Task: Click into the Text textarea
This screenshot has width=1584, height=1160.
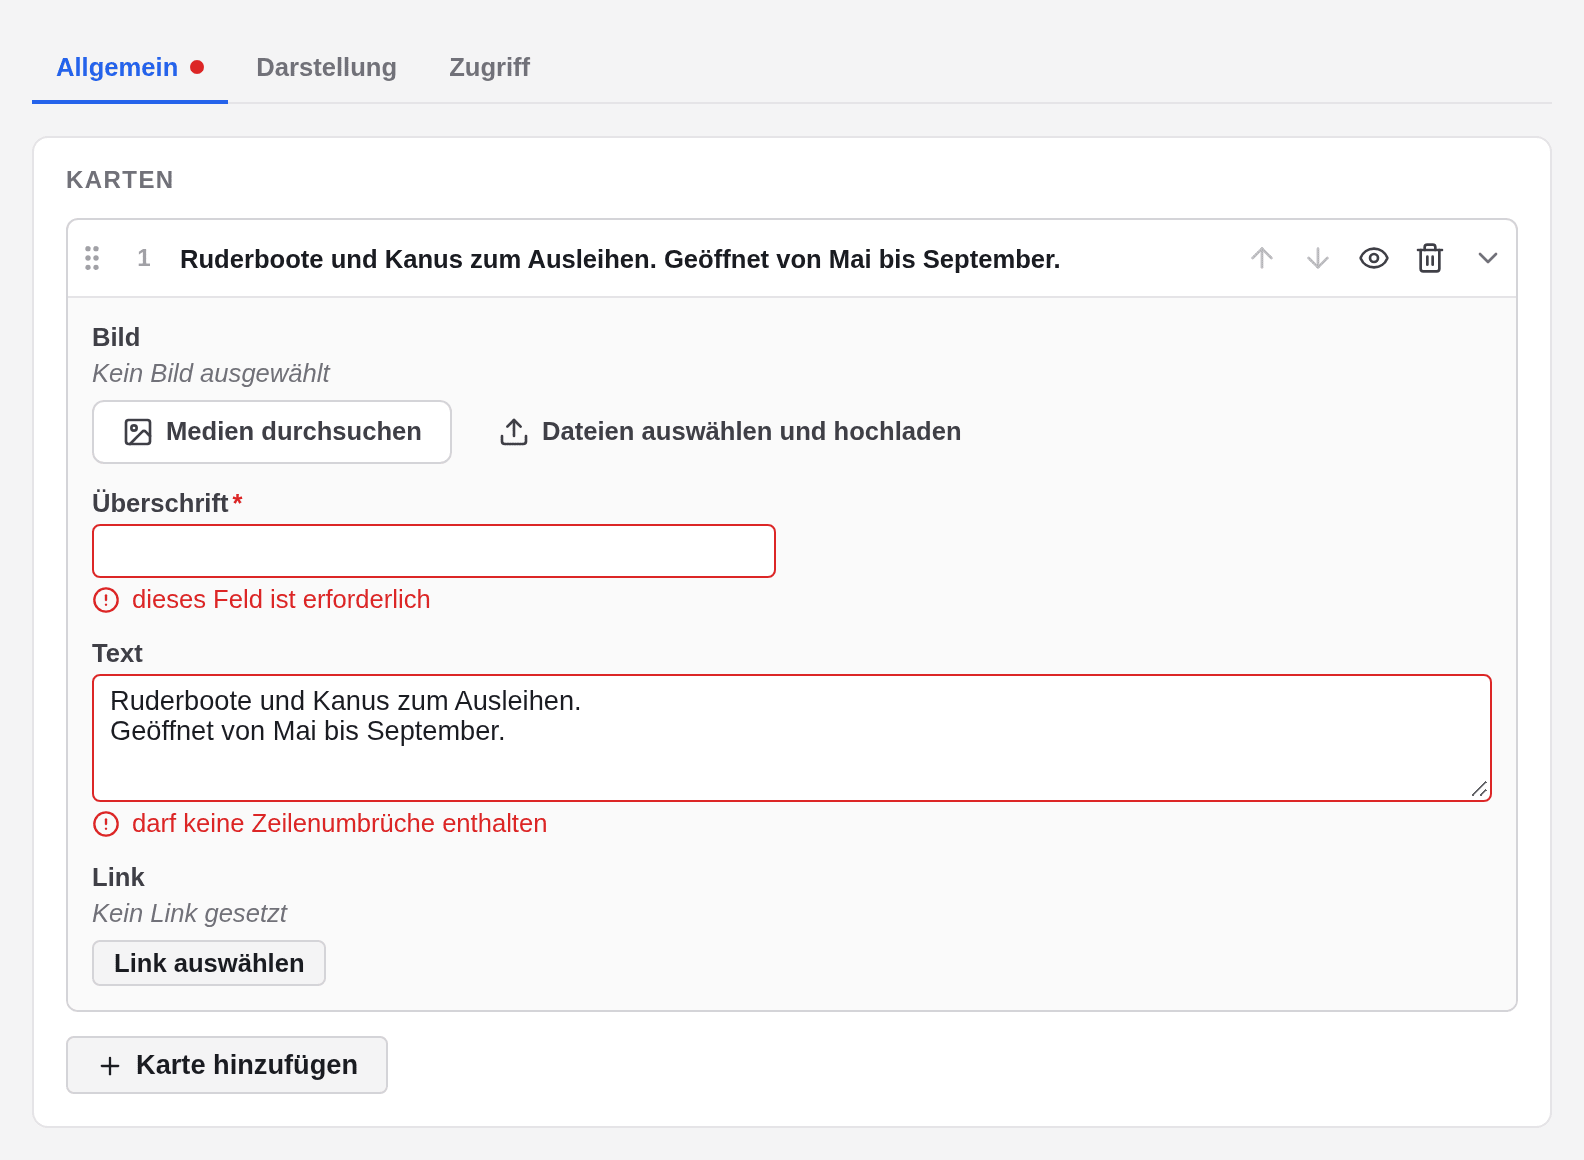Action: coord(792,738)
